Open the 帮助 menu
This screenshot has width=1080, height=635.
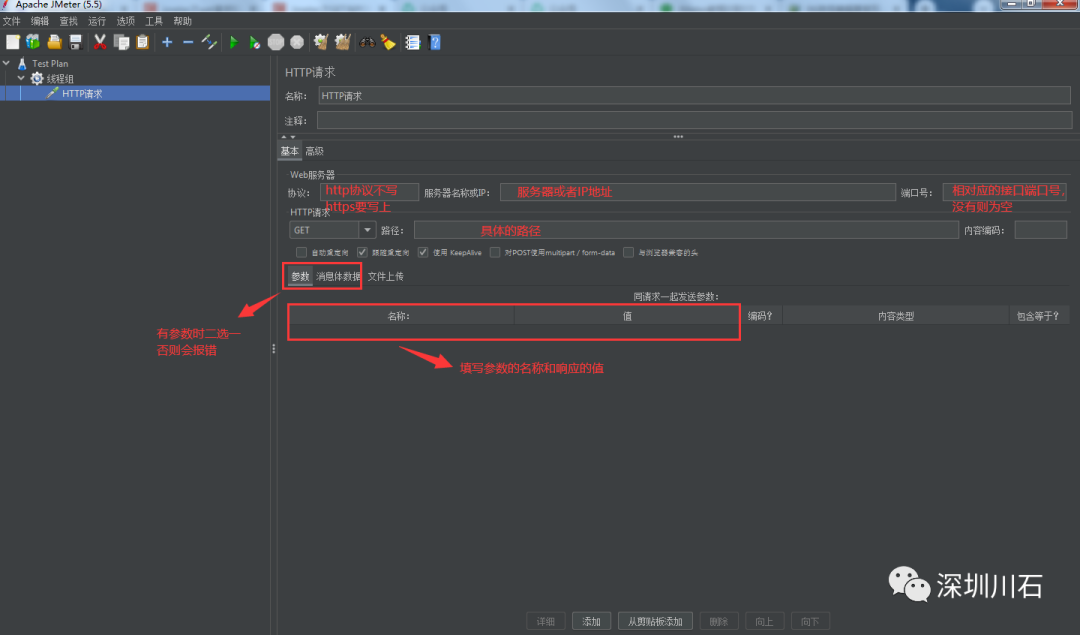pyautogui.click(x=183, y=21)
